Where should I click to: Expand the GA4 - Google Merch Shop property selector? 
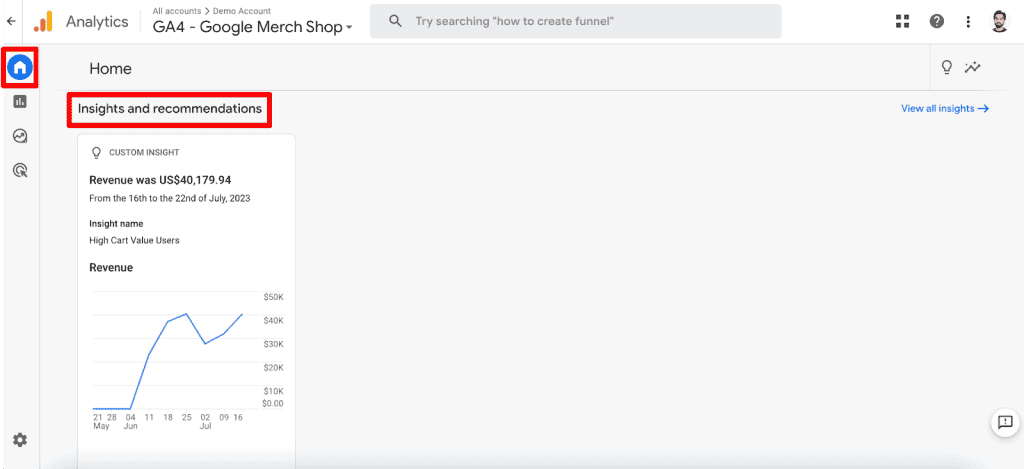[253, 27]
